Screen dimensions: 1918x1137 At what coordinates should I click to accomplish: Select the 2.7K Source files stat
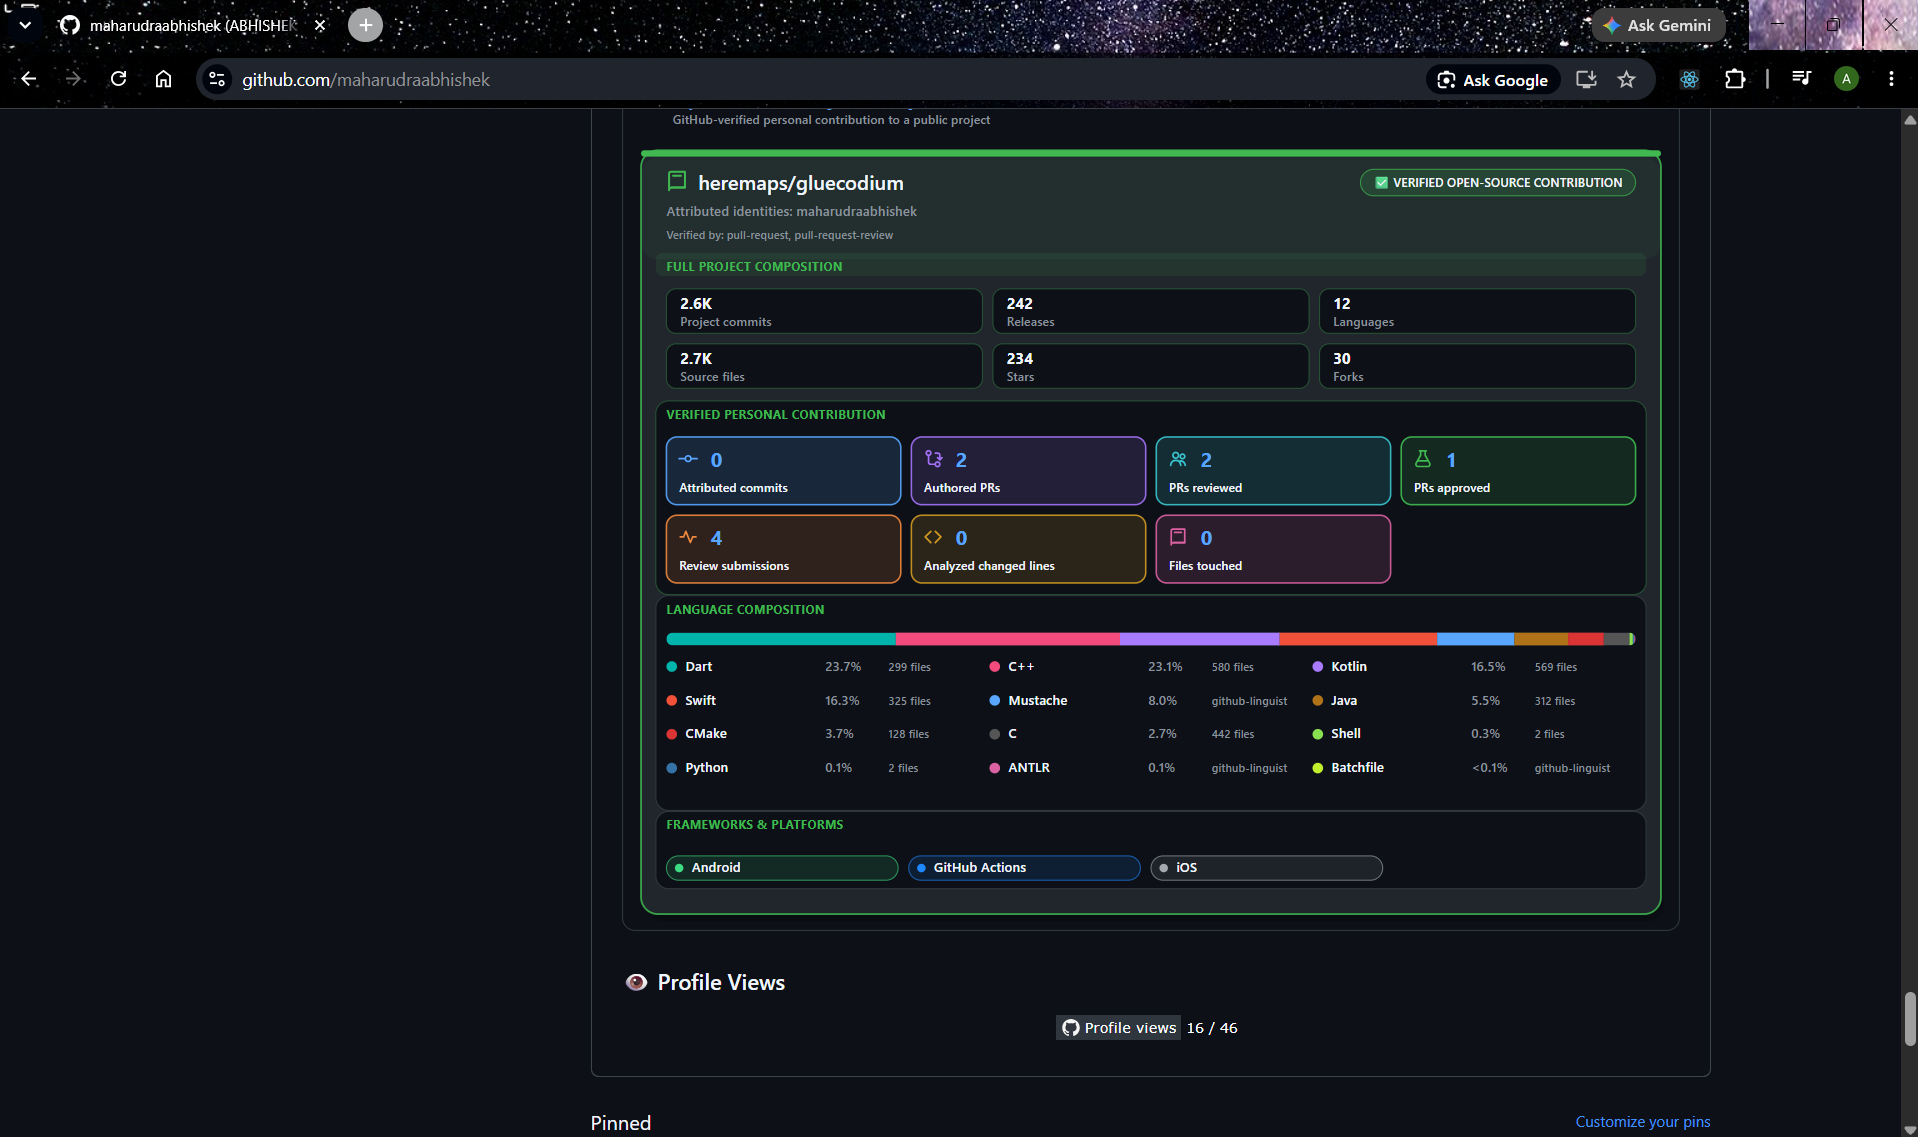tap(823, 366)
